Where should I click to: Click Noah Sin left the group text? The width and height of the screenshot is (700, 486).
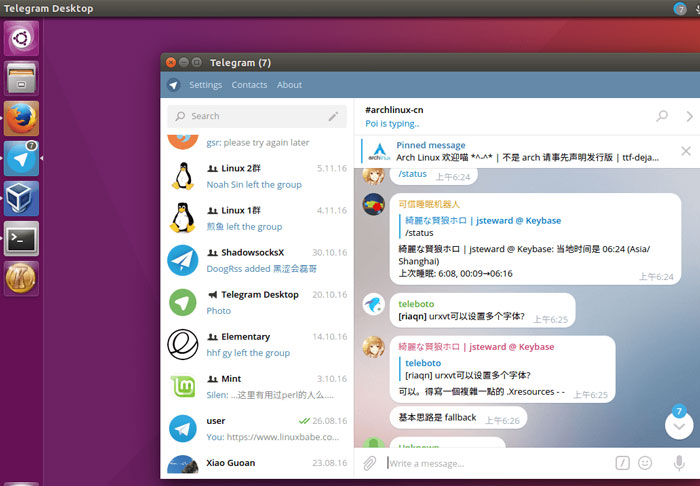point(254,185)
